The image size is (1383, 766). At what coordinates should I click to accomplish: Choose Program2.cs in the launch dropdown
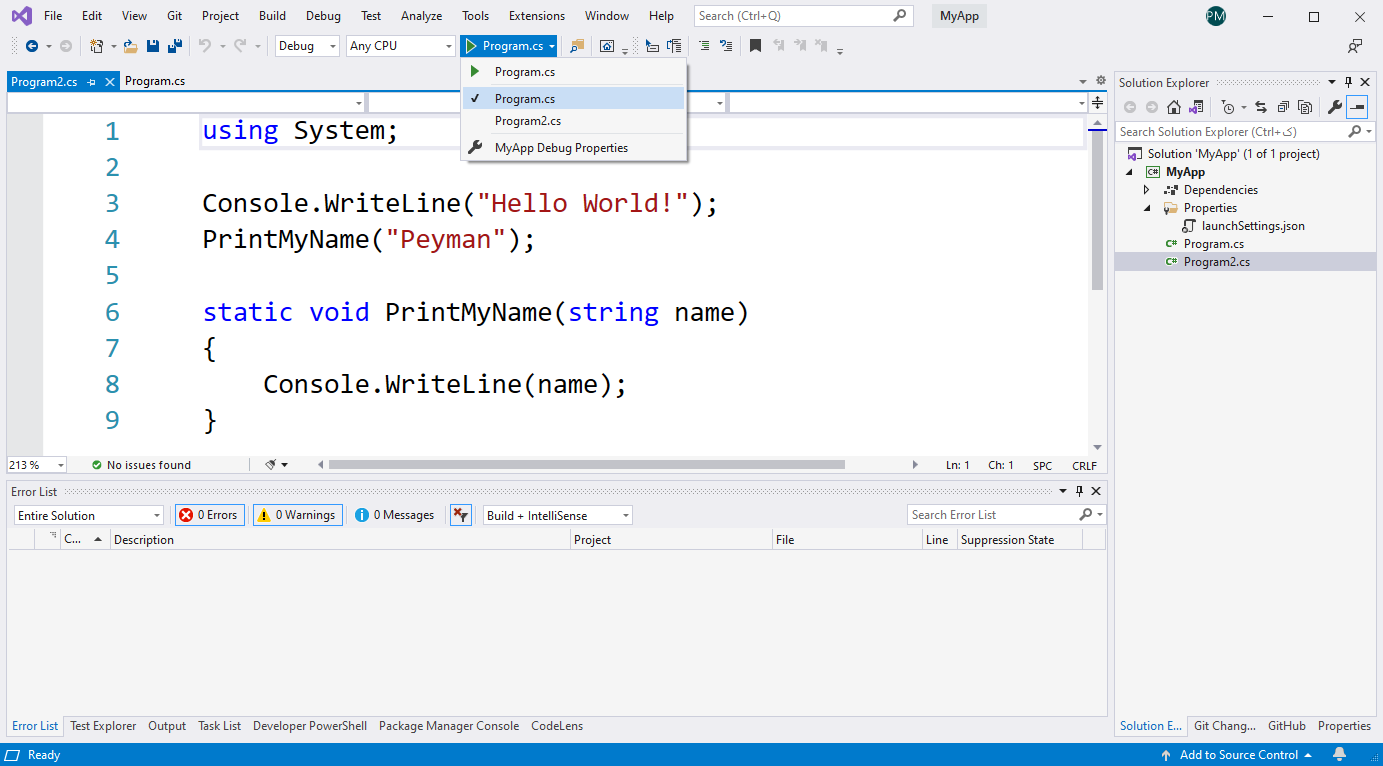(x=574, y=121)
